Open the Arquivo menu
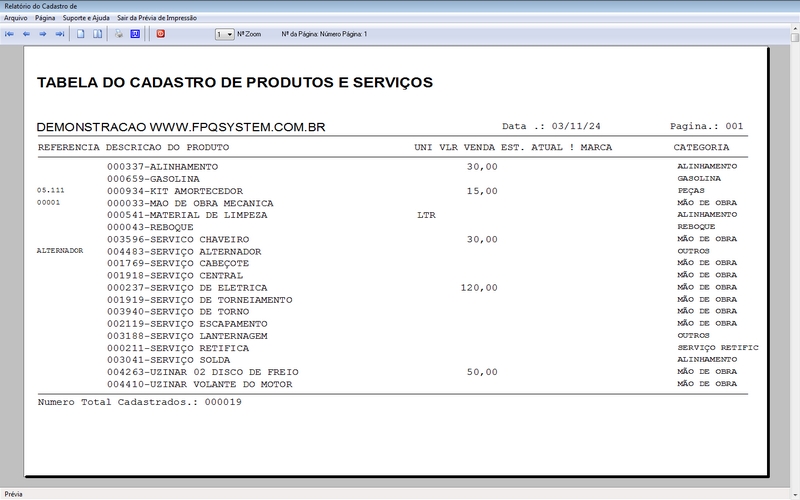 15,18
